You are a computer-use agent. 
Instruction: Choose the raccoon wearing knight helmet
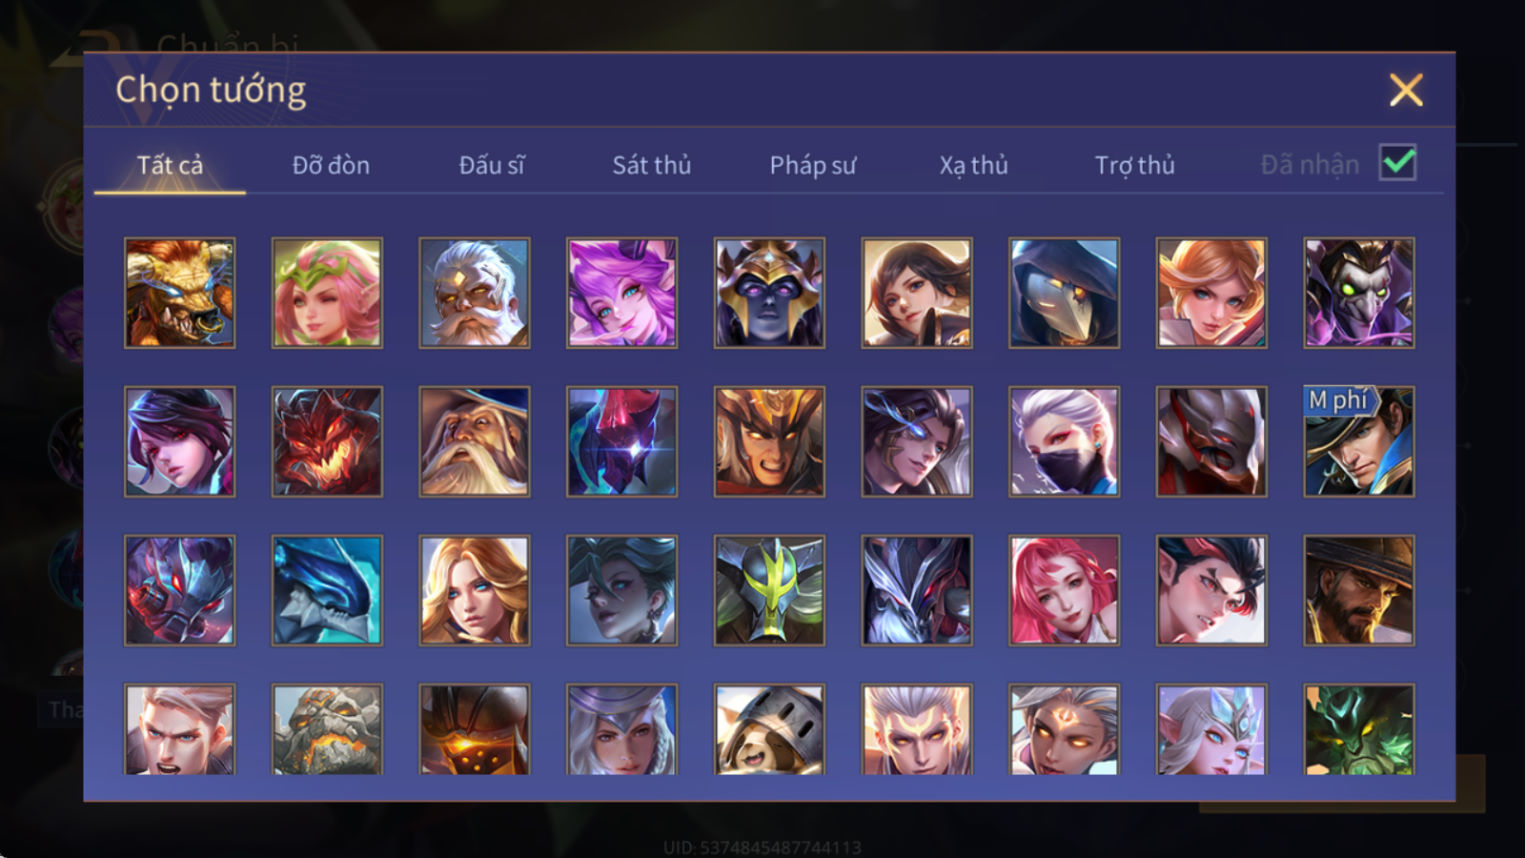769,730
